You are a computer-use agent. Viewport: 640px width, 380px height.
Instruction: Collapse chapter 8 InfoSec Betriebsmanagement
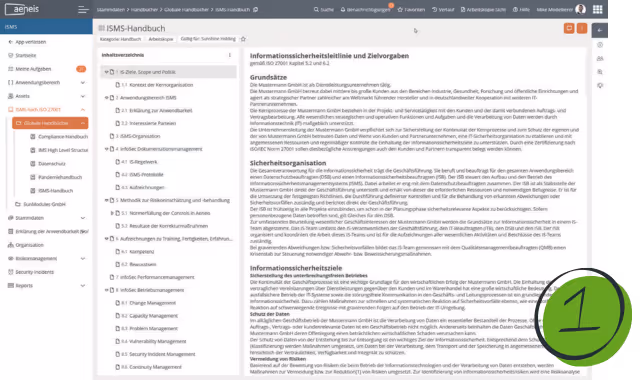pos(107,290)
